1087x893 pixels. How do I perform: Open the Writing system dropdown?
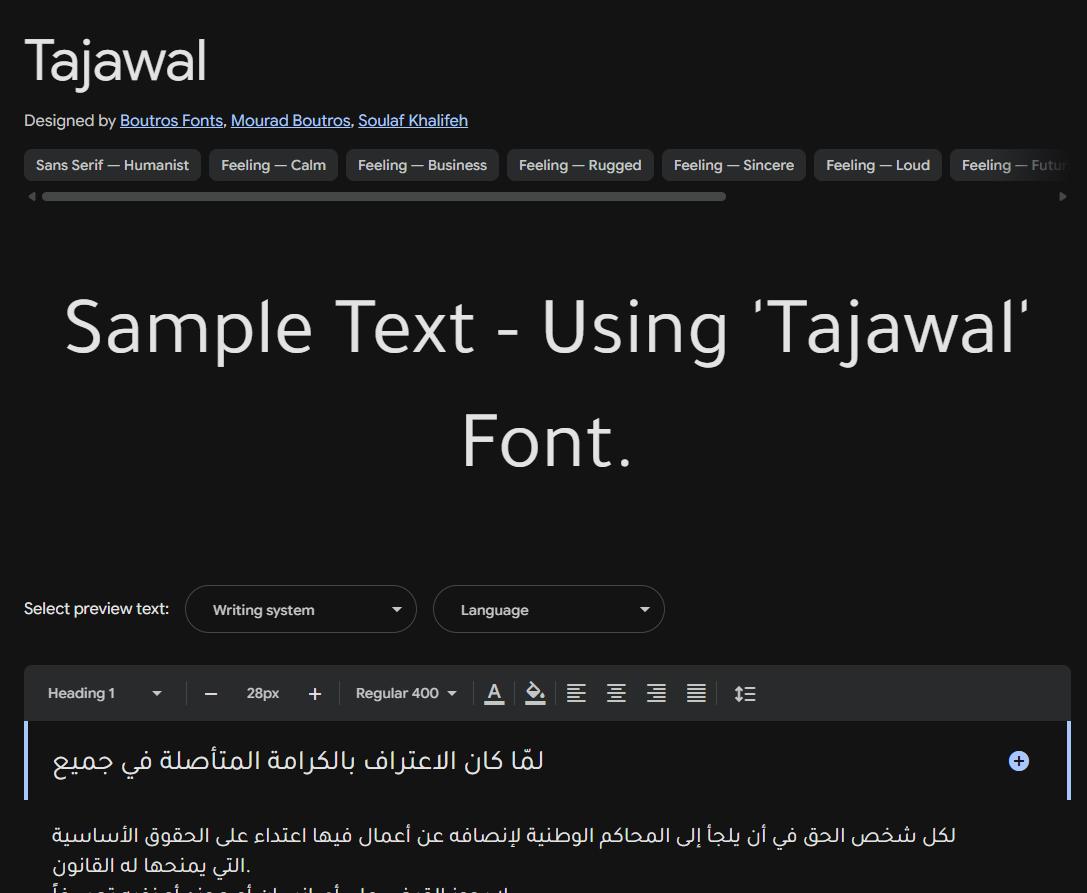(301, 609)
